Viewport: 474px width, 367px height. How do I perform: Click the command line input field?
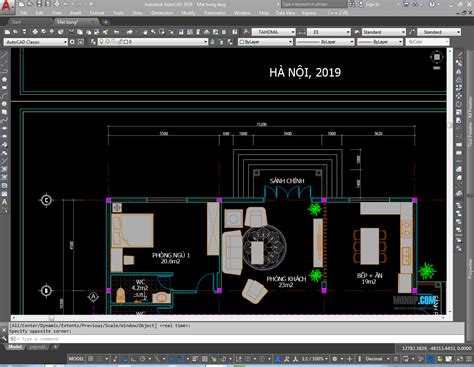(x=236, y=339)
